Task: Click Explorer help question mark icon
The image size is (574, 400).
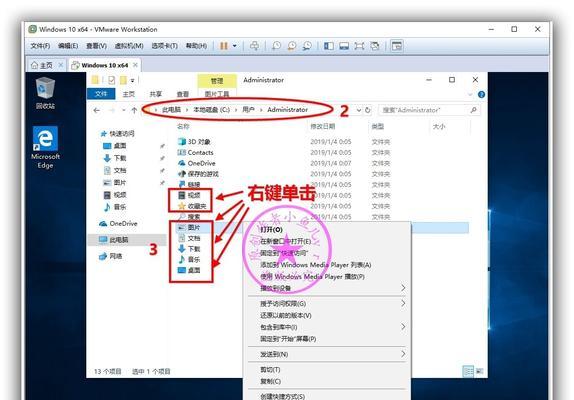Action: pyautogui.click(x=481, y=94)
